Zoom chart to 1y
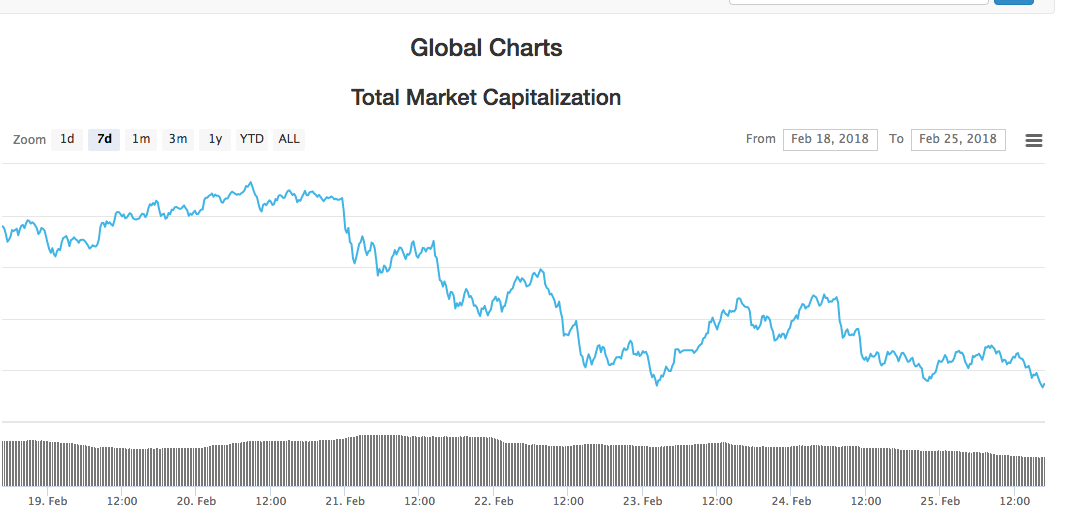Screen dimensions: 1071x531 (215, 139)
